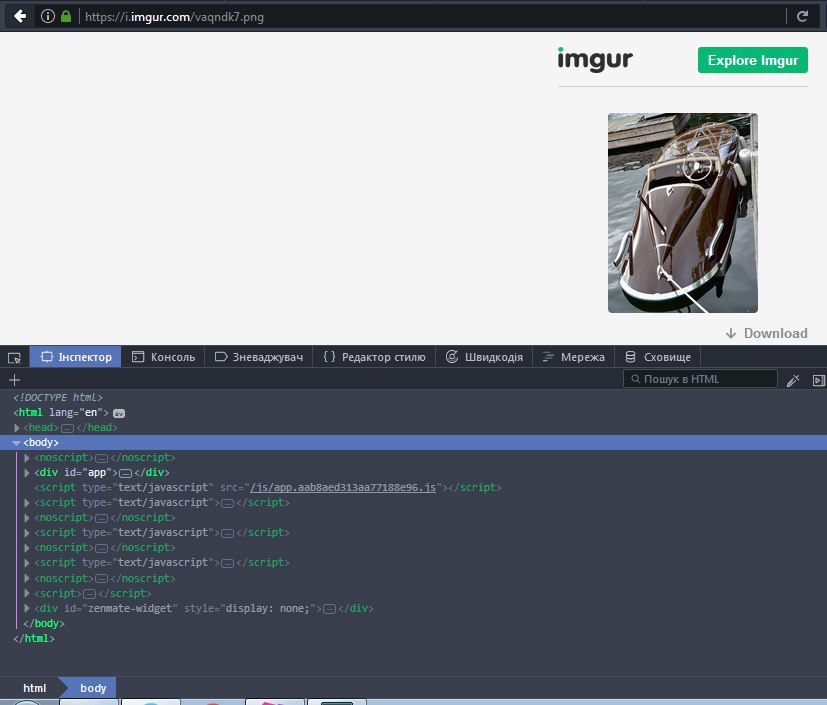Select the <!DOCTYPE html> line
The image size is (827, 705).
coord(58,397)
